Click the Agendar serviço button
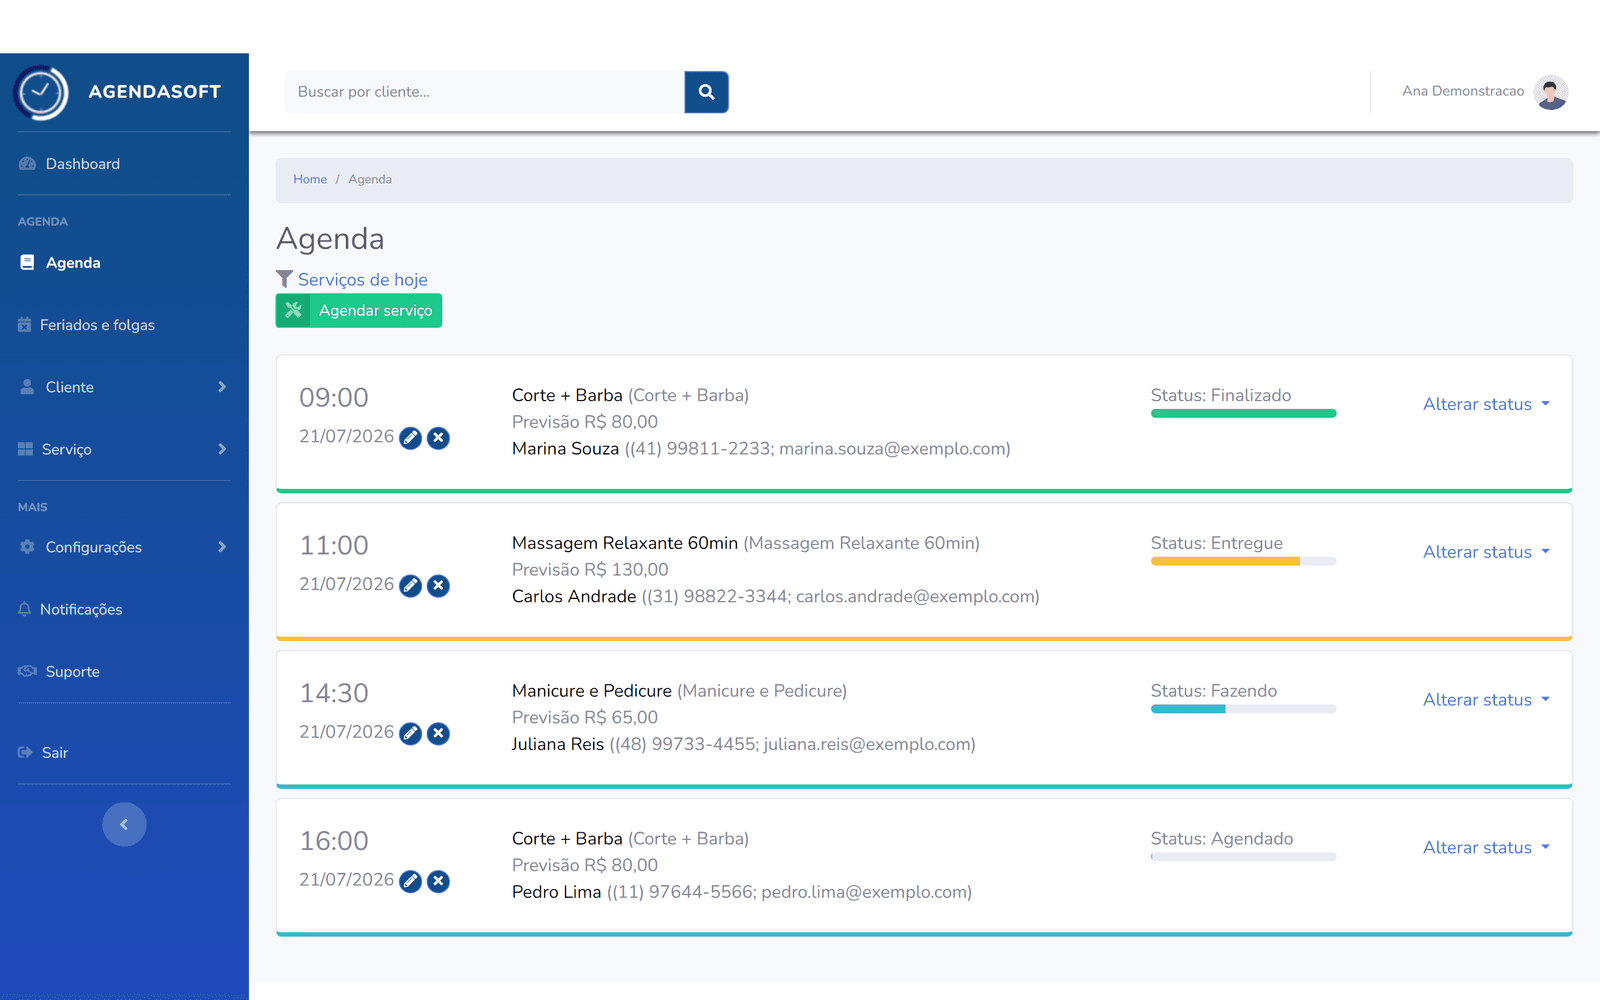Screen dimensions: 1600x1000 tap(359, 310)
